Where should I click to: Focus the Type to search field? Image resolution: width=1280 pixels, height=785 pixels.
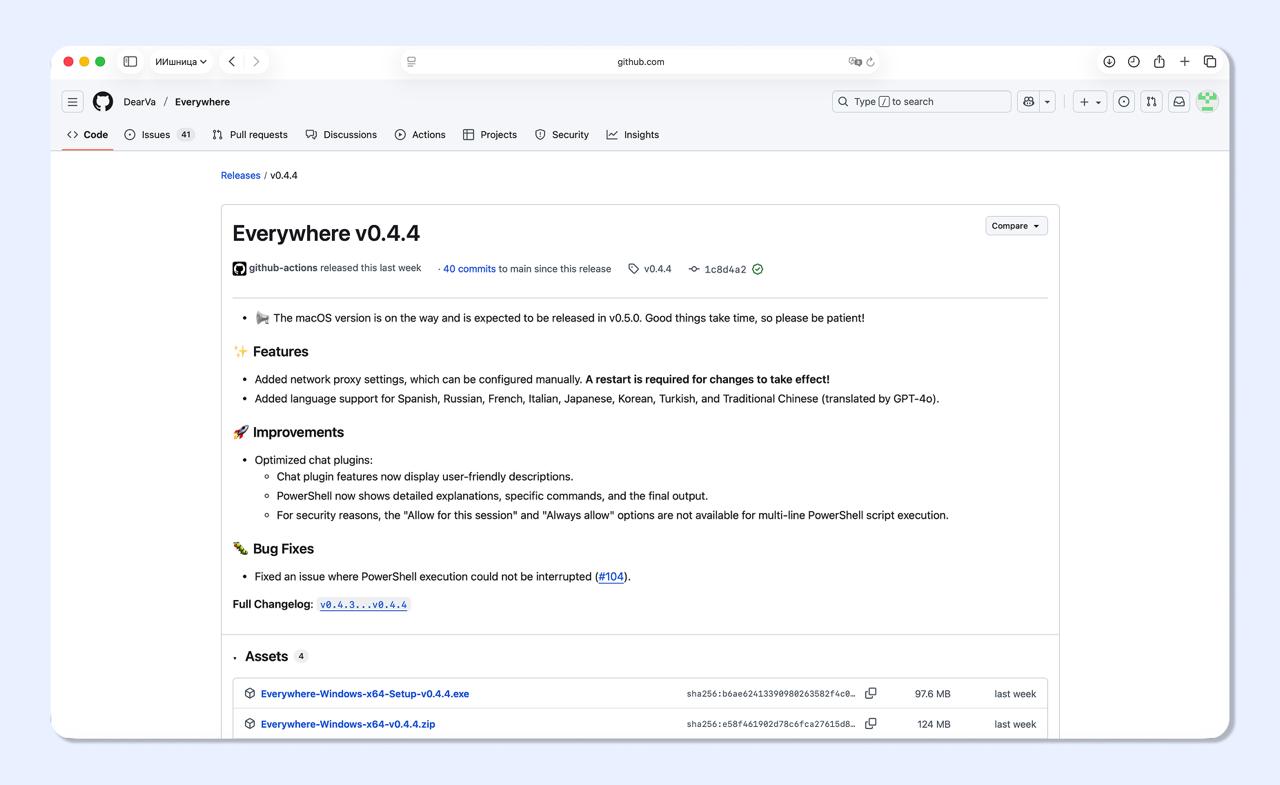(921, 101)
